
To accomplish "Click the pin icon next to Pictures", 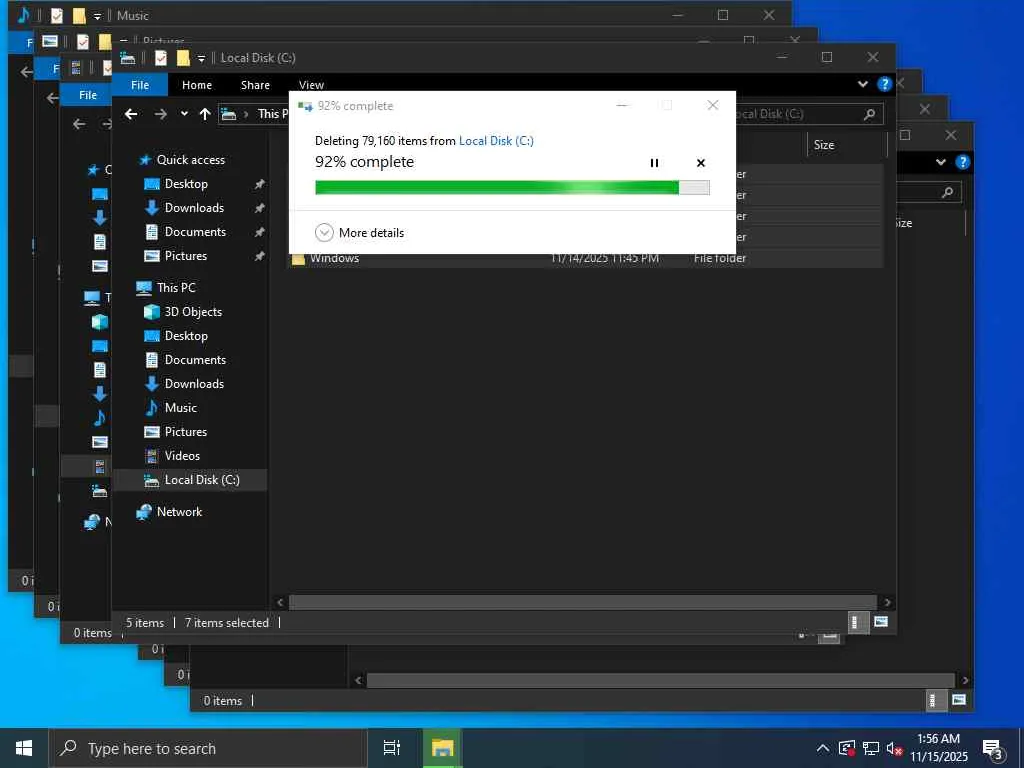I will click(259, 256).
